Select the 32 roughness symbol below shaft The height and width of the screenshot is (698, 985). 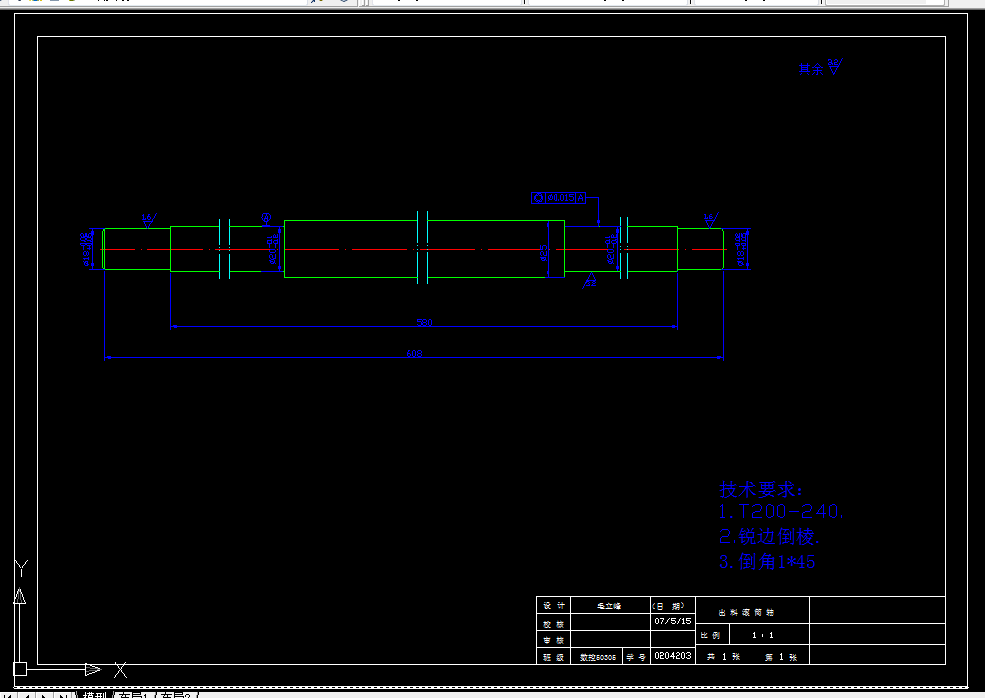590,280
